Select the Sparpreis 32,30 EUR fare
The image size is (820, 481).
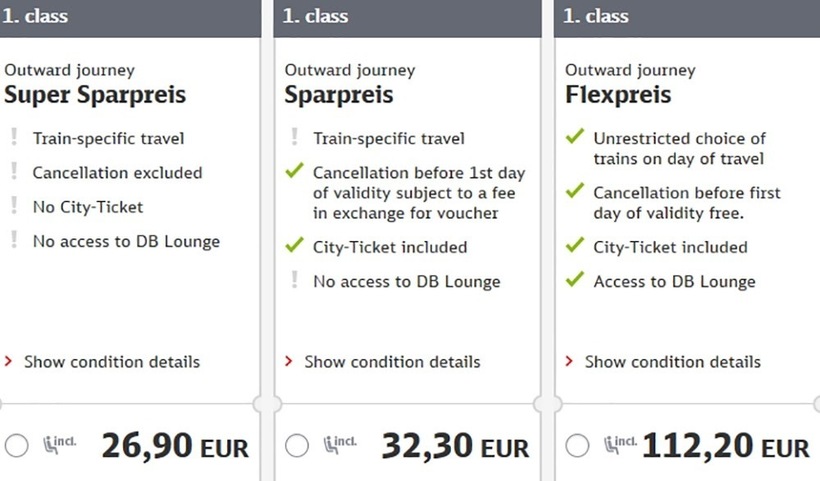(297, 446)
